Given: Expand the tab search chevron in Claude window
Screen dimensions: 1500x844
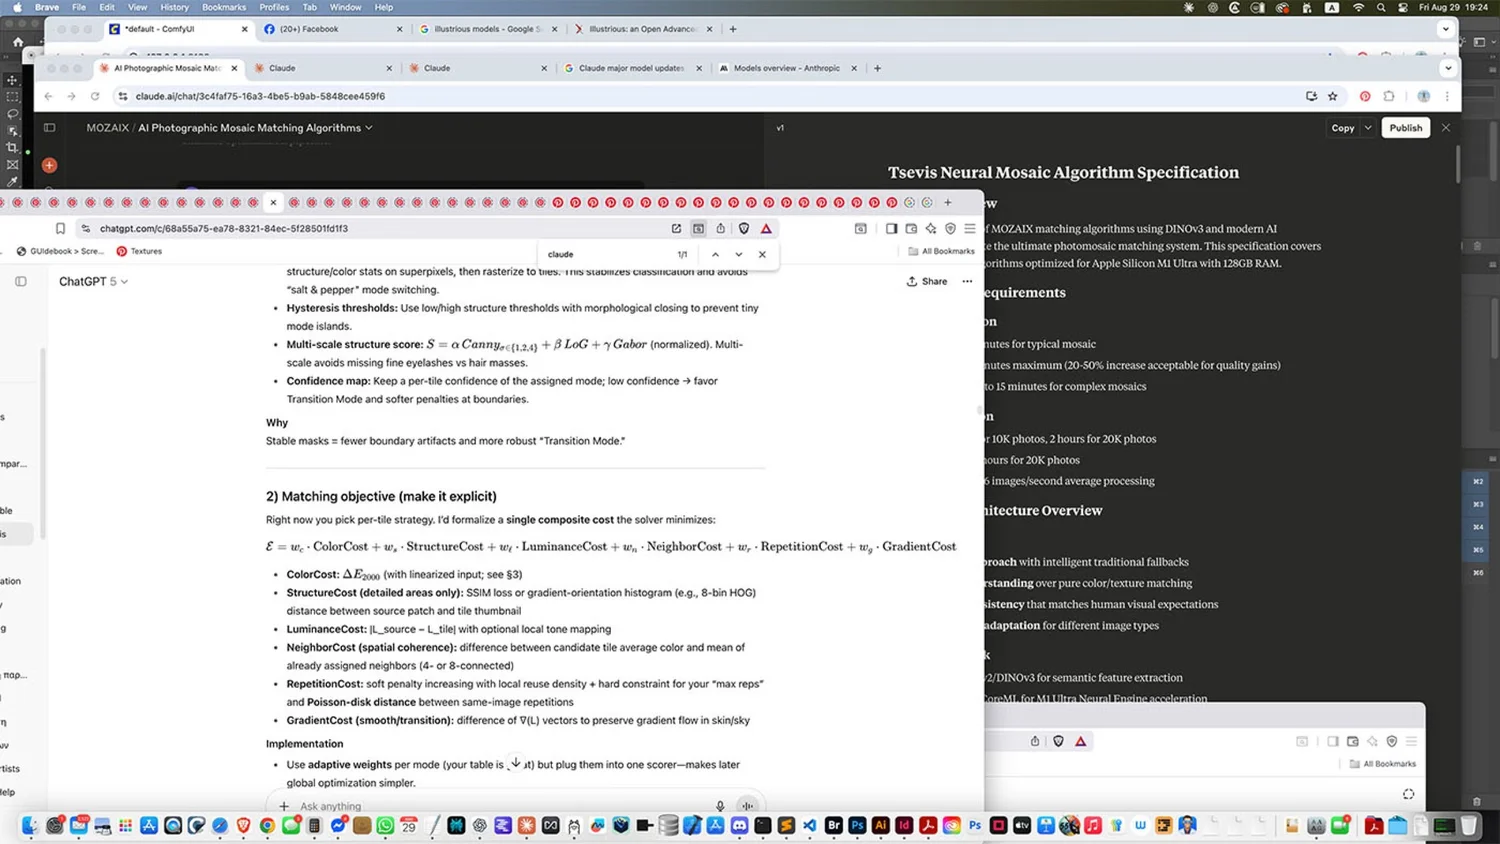Looking at the screenshot, I should tap(1448, 68).
